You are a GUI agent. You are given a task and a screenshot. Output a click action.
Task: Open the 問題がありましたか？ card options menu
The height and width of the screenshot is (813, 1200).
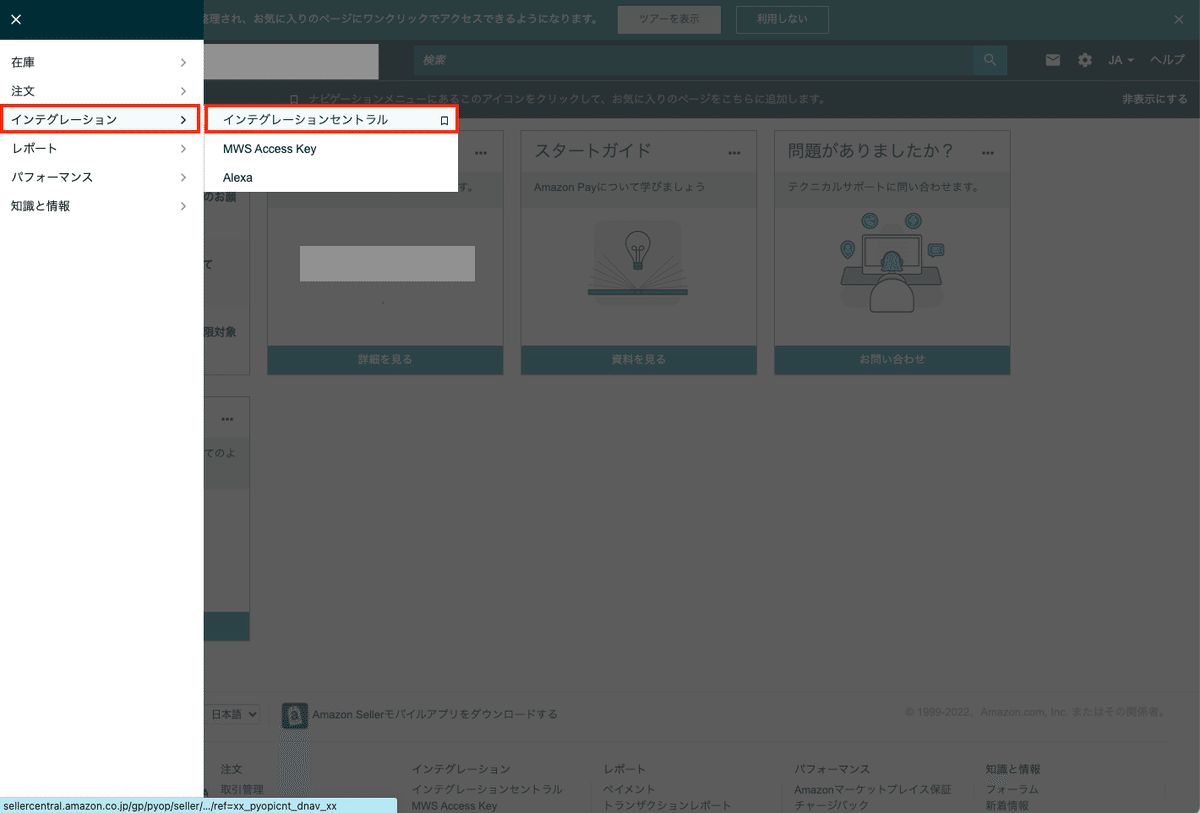pyautogui.click(x=988, y=152)
